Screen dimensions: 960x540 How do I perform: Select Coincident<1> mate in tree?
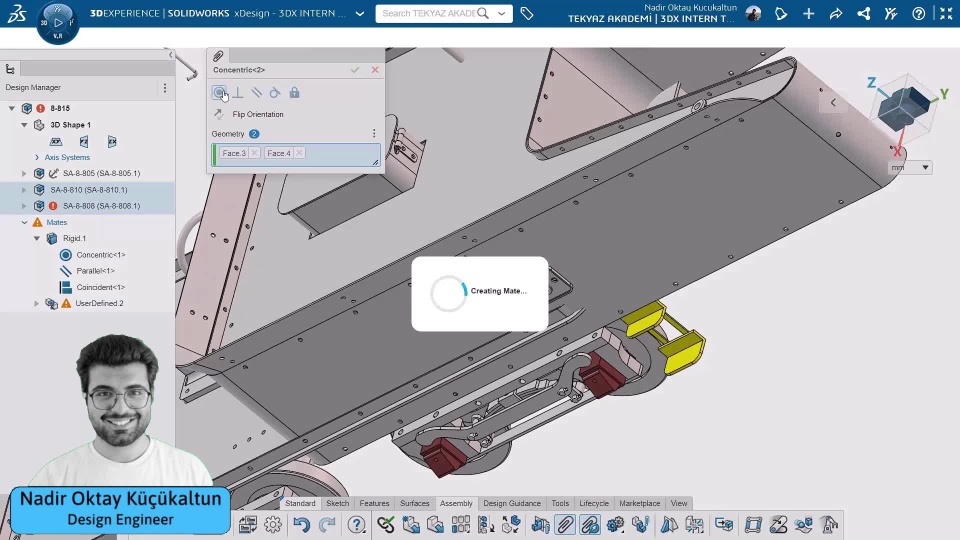(x=100, y=287)
